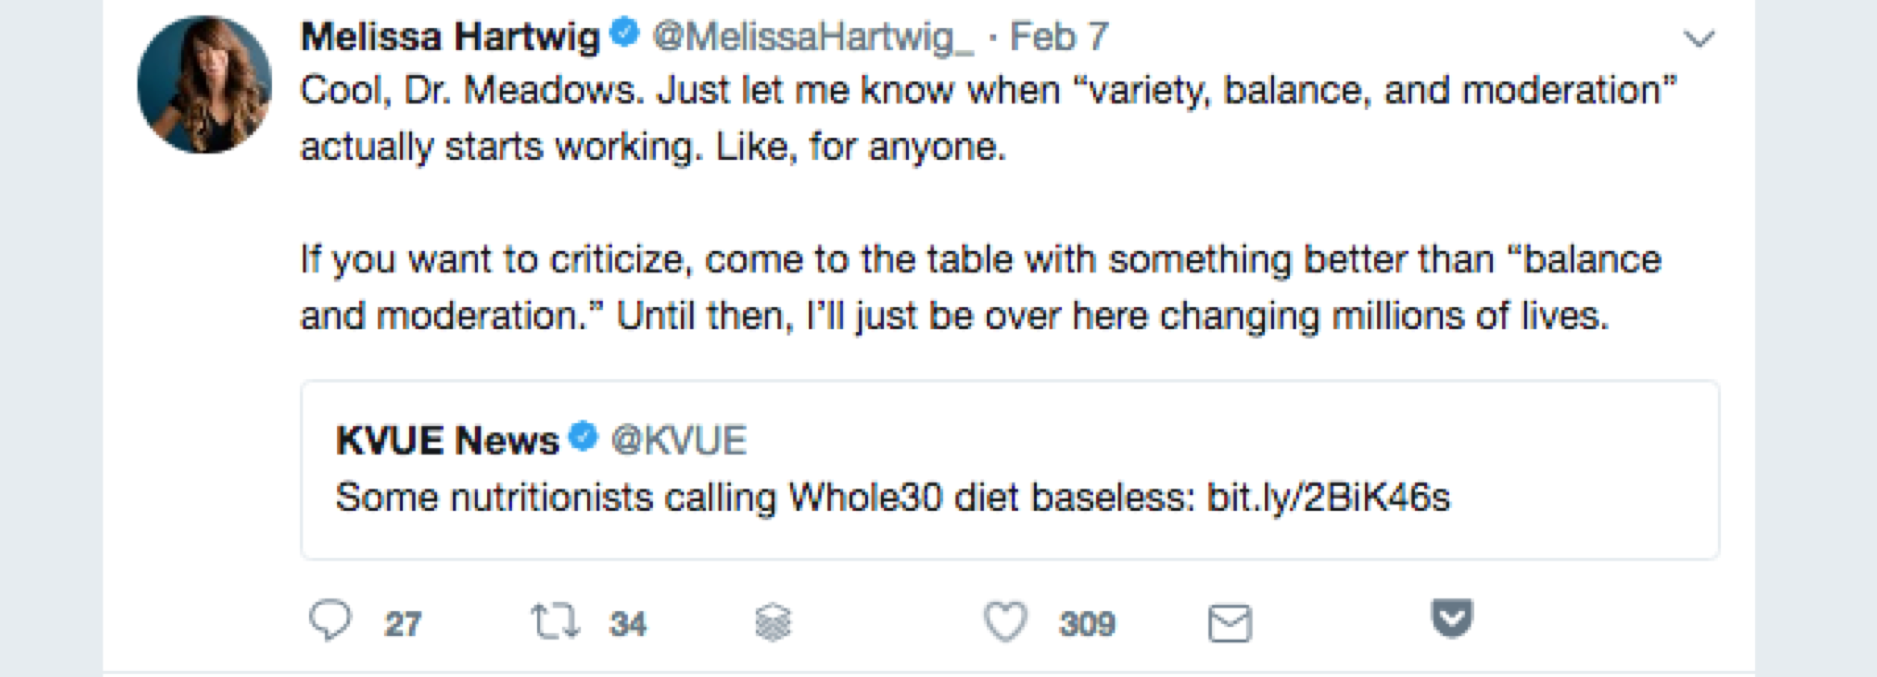Click the retweet count 34
Viewport: 1877px width, 677px height.
tap(628, 624)
